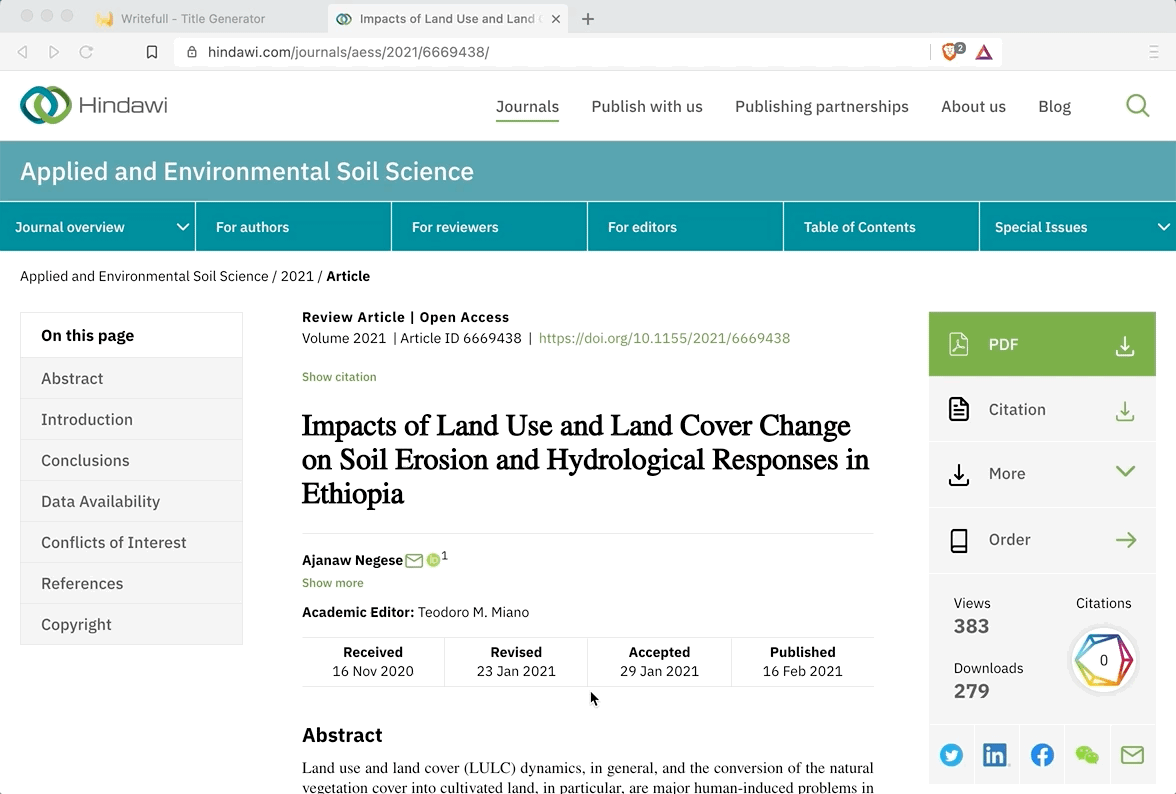Reload the current page
The width and height of the screenshot is (1176, 794).
86,52
